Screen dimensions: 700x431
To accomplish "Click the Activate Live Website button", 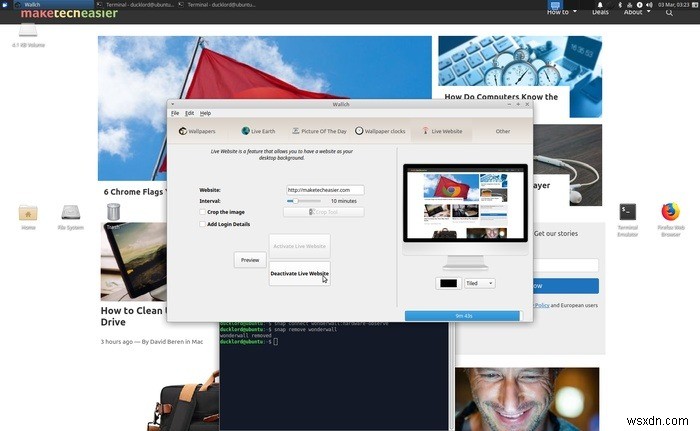I will click(x=300, y=246).
